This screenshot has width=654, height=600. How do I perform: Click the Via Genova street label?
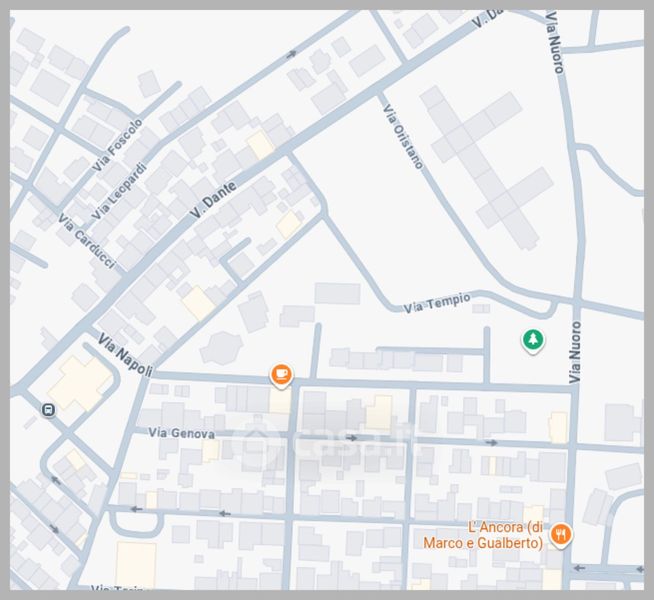(181, 433)
